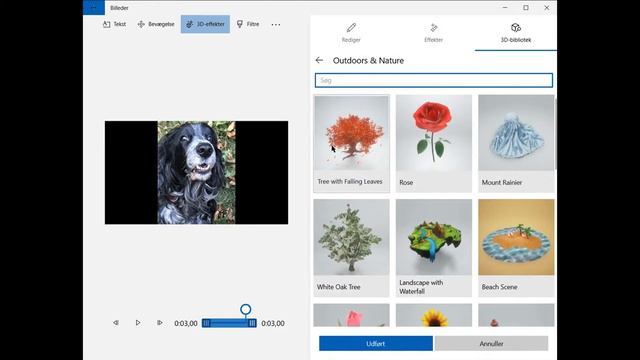Click the dog video preview

coord(196,172)
